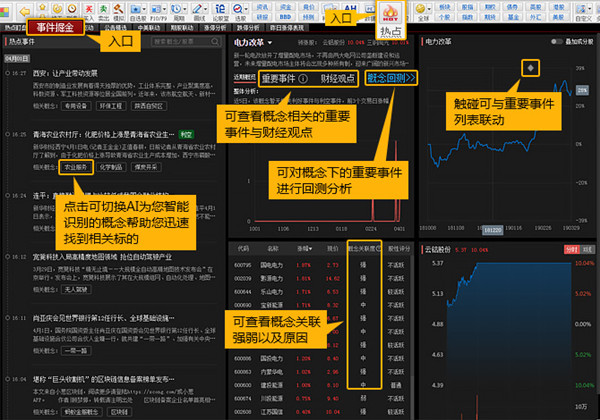Switch to the 跌停分析 tab

248,28
